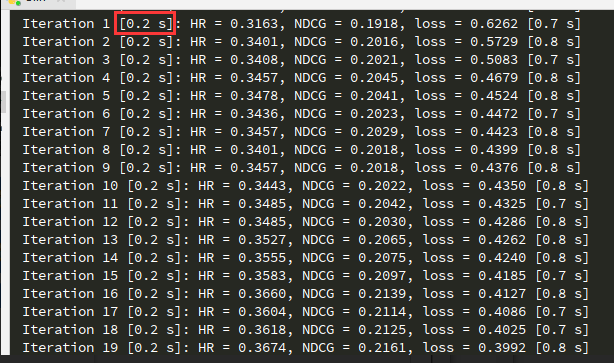Image resolution: width=614 pixels, height=363 pixels.
Task: Click the loss value 0.4325
Action: pyautogui.click(x=502, y=204)
